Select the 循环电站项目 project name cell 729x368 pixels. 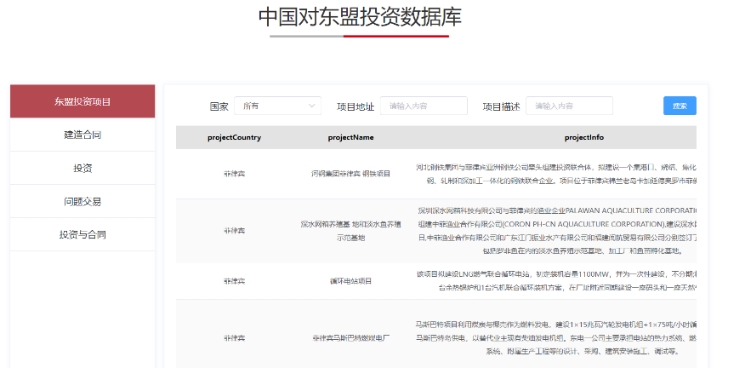[351, 281]
